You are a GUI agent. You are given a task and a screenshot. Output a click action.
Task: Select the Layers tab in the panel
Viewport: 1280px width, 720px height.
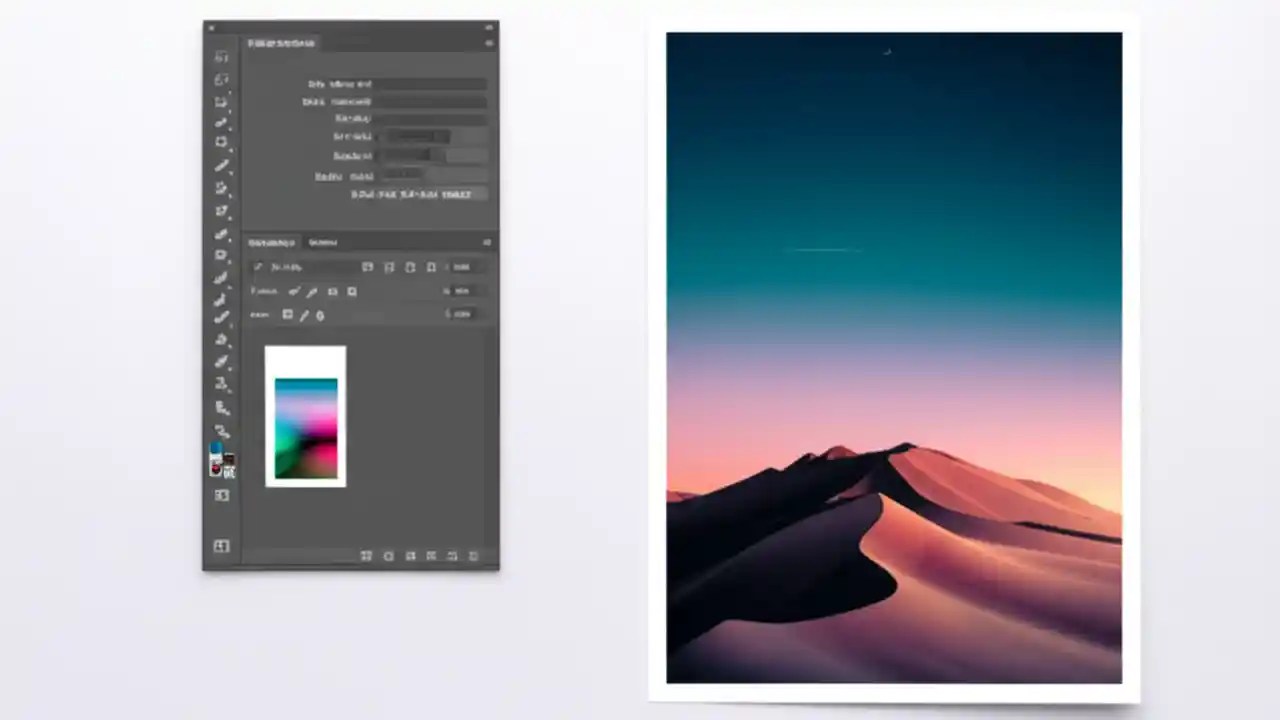coord(272,242)
